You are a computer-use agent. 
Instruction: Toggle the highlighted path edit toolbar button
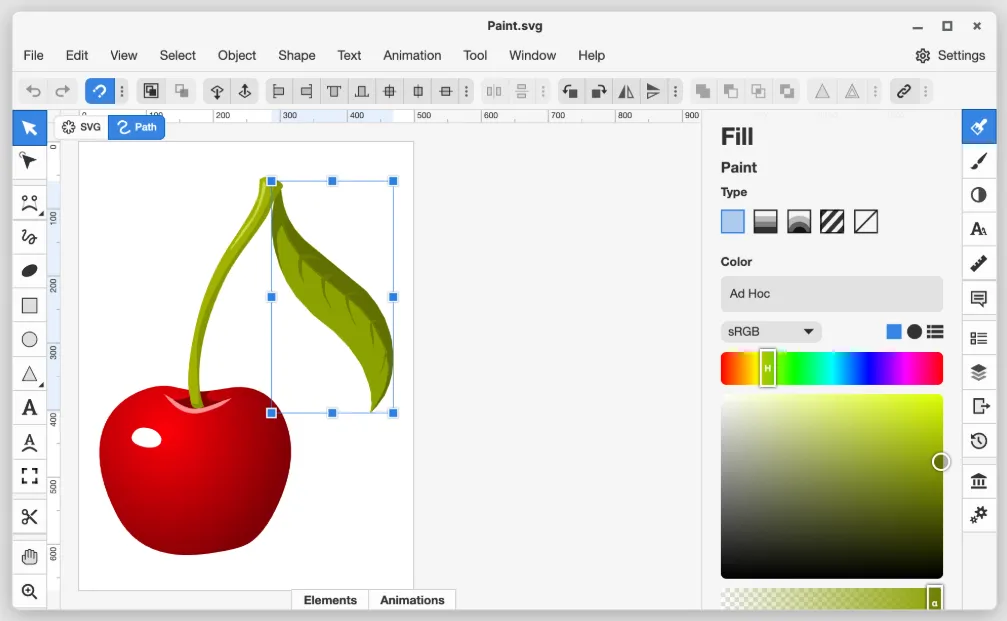click(100, 91)
